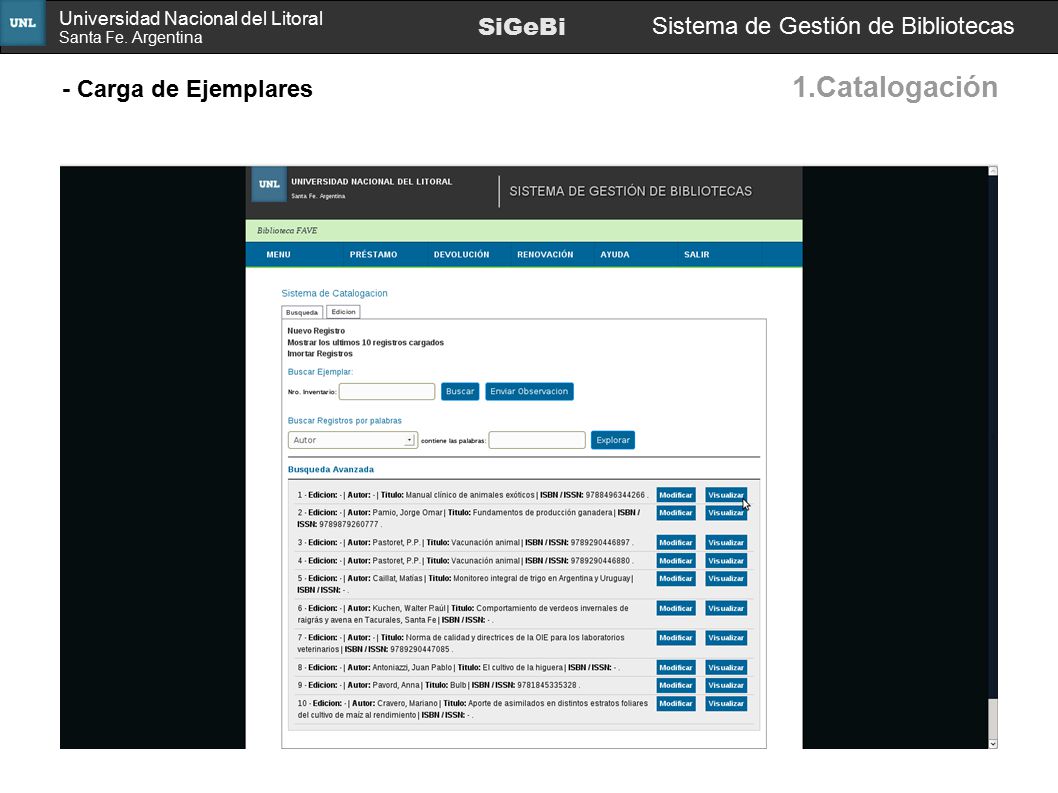1058x793 pixels.
Task: Visualizar record 6 Comportamiento de verdeos invernales
Action: 726,608
